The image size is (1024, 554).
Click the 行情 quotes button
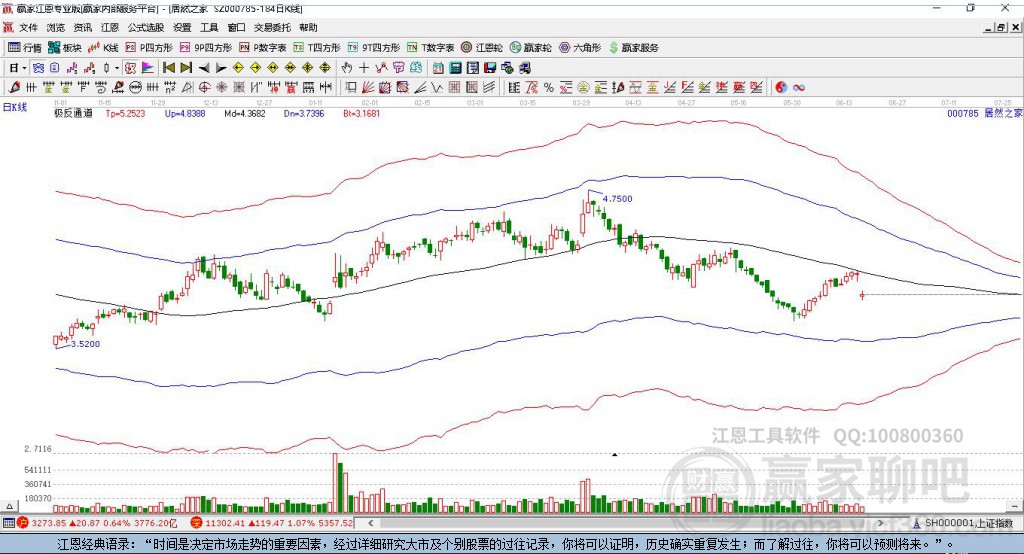(25, 48)
